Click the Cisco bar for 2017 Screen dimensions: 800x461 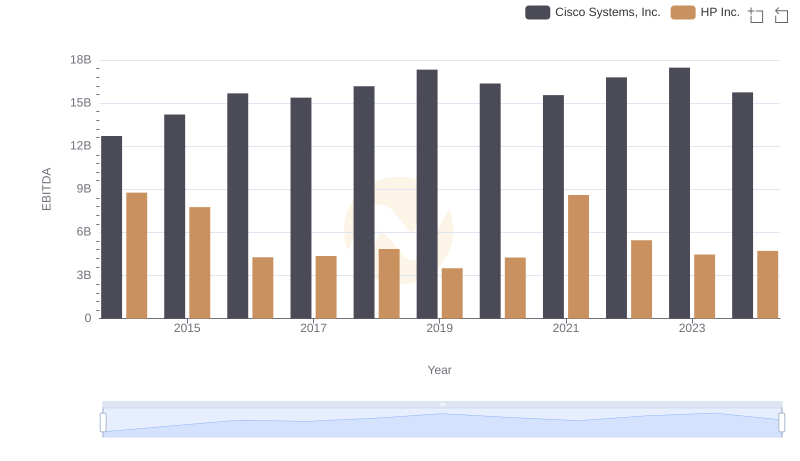(301, 208)
